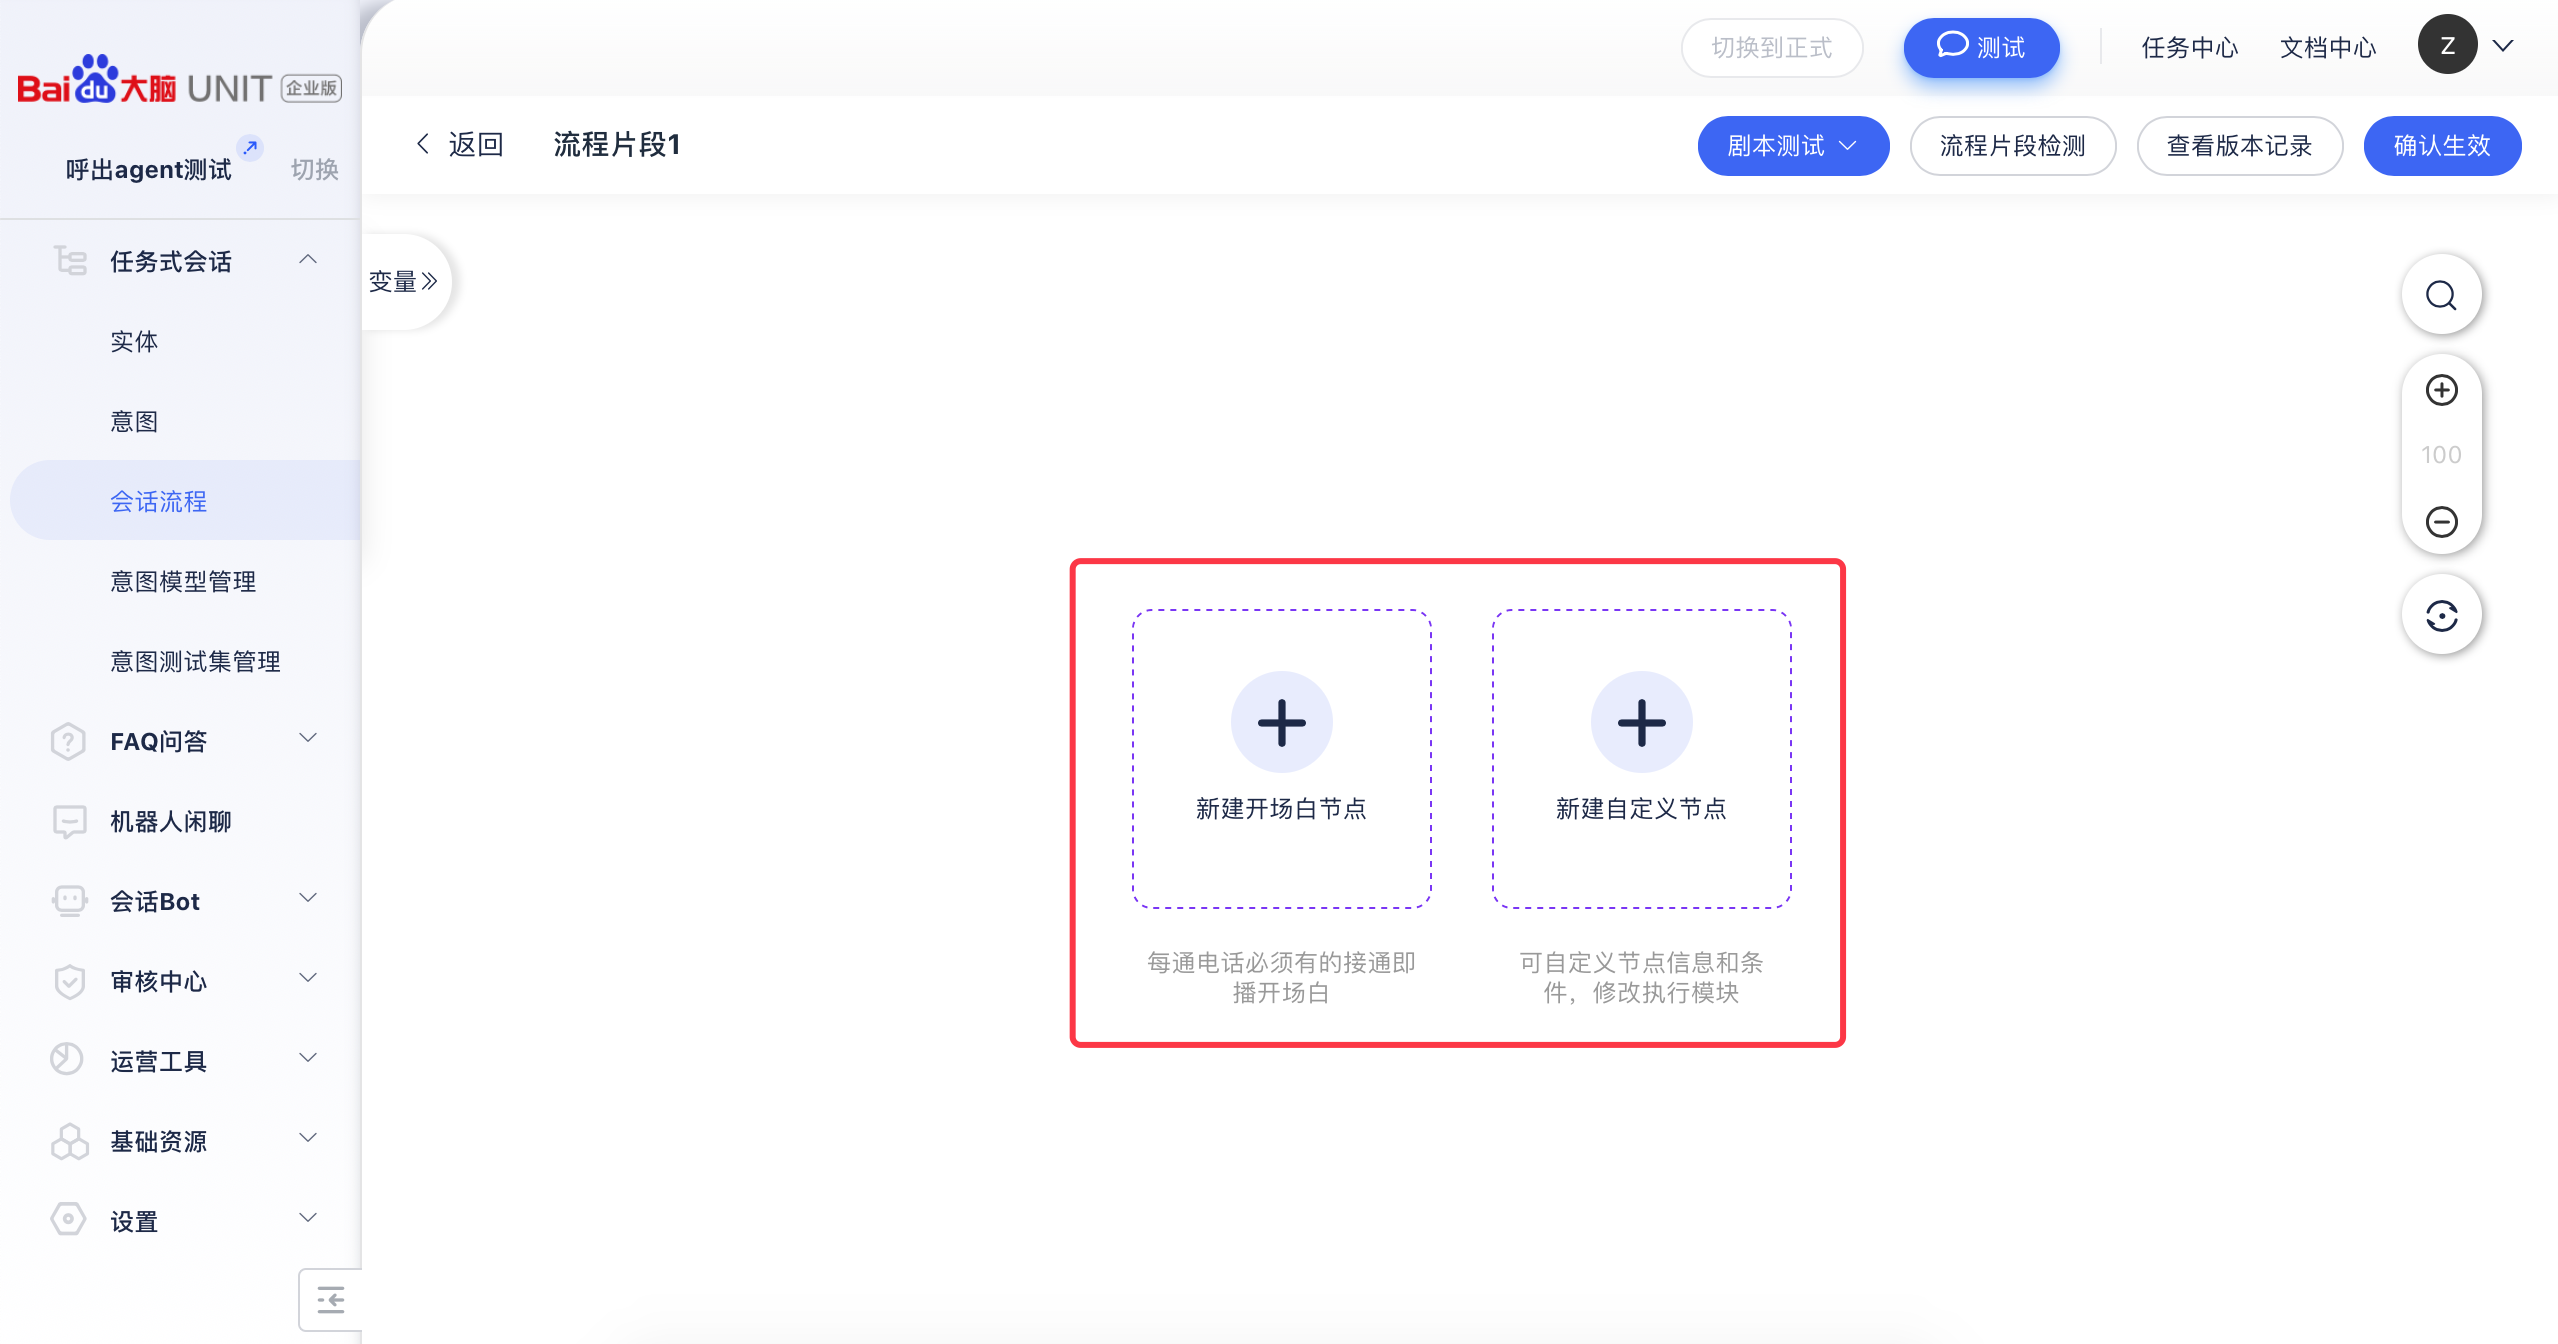Collapse sidebar using bottom collapse icon
Image resolution: width=2558 pixels, height=1344 pixels.
tap(330, 1299)
